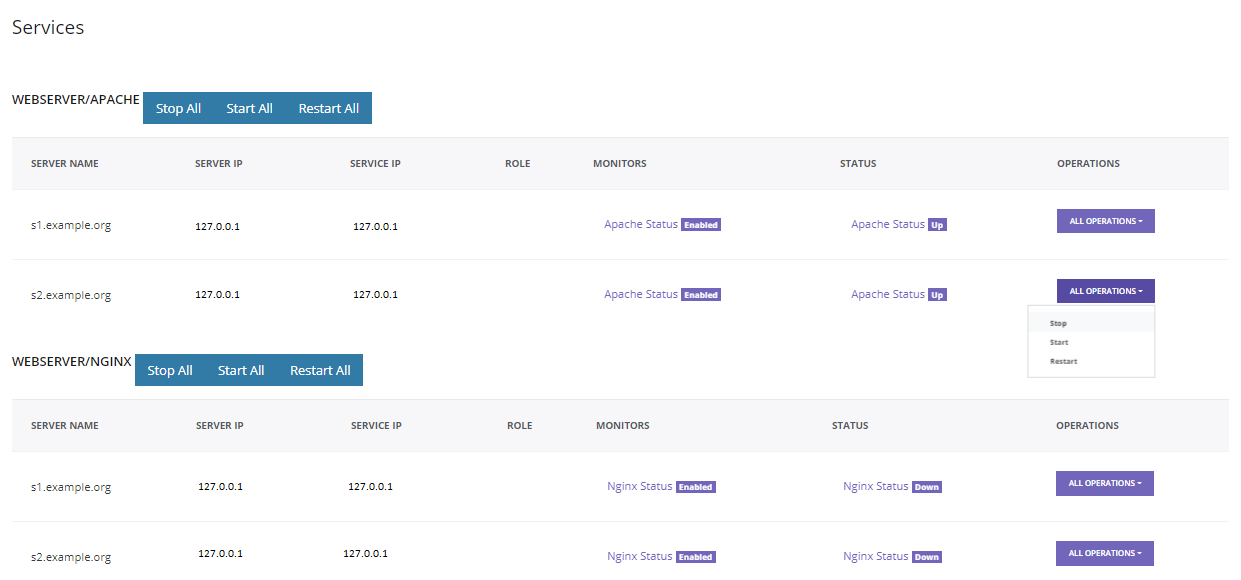Open All Operations dropdown for Nginx s1.example.org

(x=1105, y=483)
